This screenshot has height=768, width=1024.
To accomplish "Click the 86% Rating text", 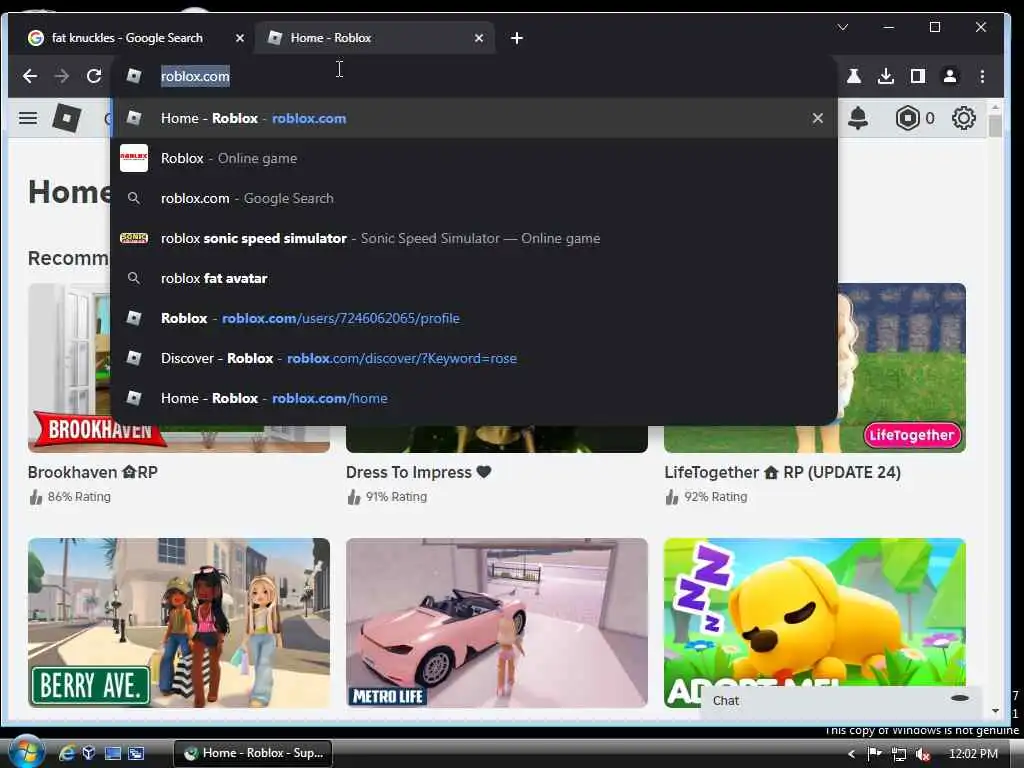I will pos(79,497).
